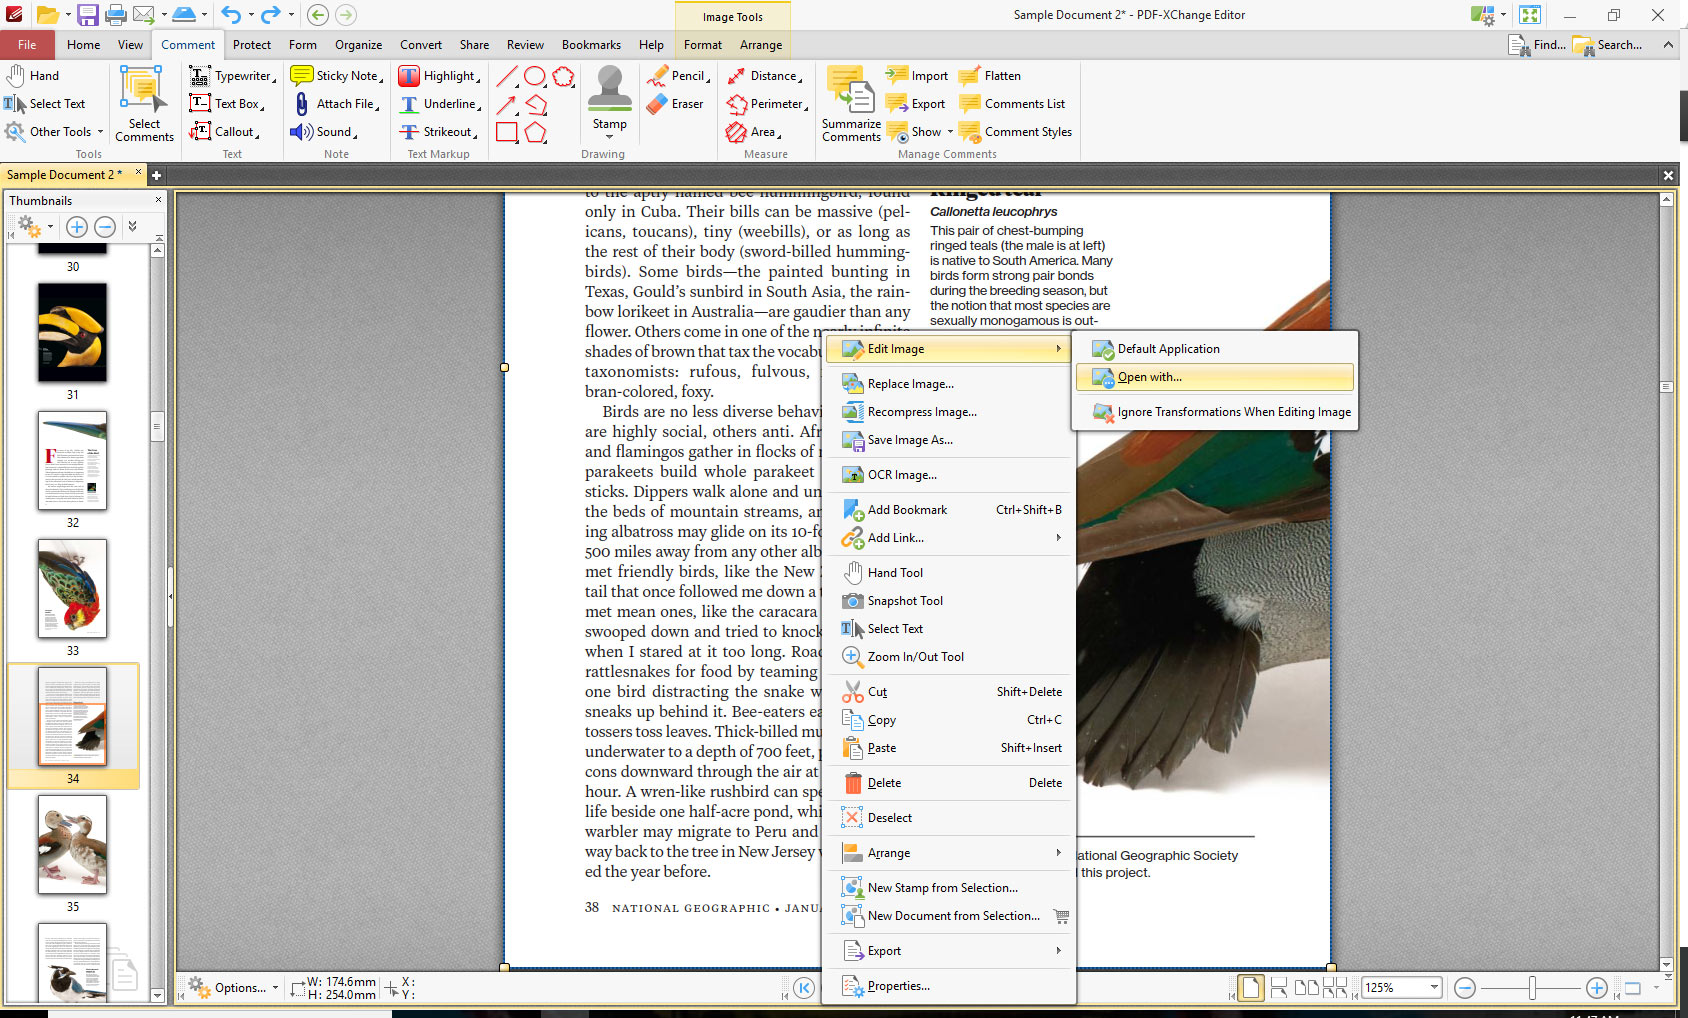This screenshot has height=1018, width=1688.
Task: Select the Strikeout tool
Action: click(437, 132)
